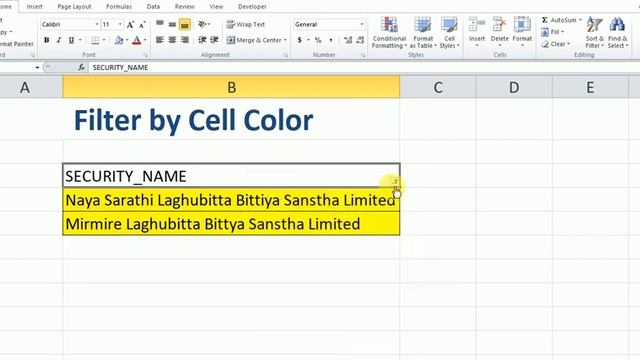Select the Mirmire Laghubitta yellow cell
Screen dimensions: 640x360
tap(231, 224)
